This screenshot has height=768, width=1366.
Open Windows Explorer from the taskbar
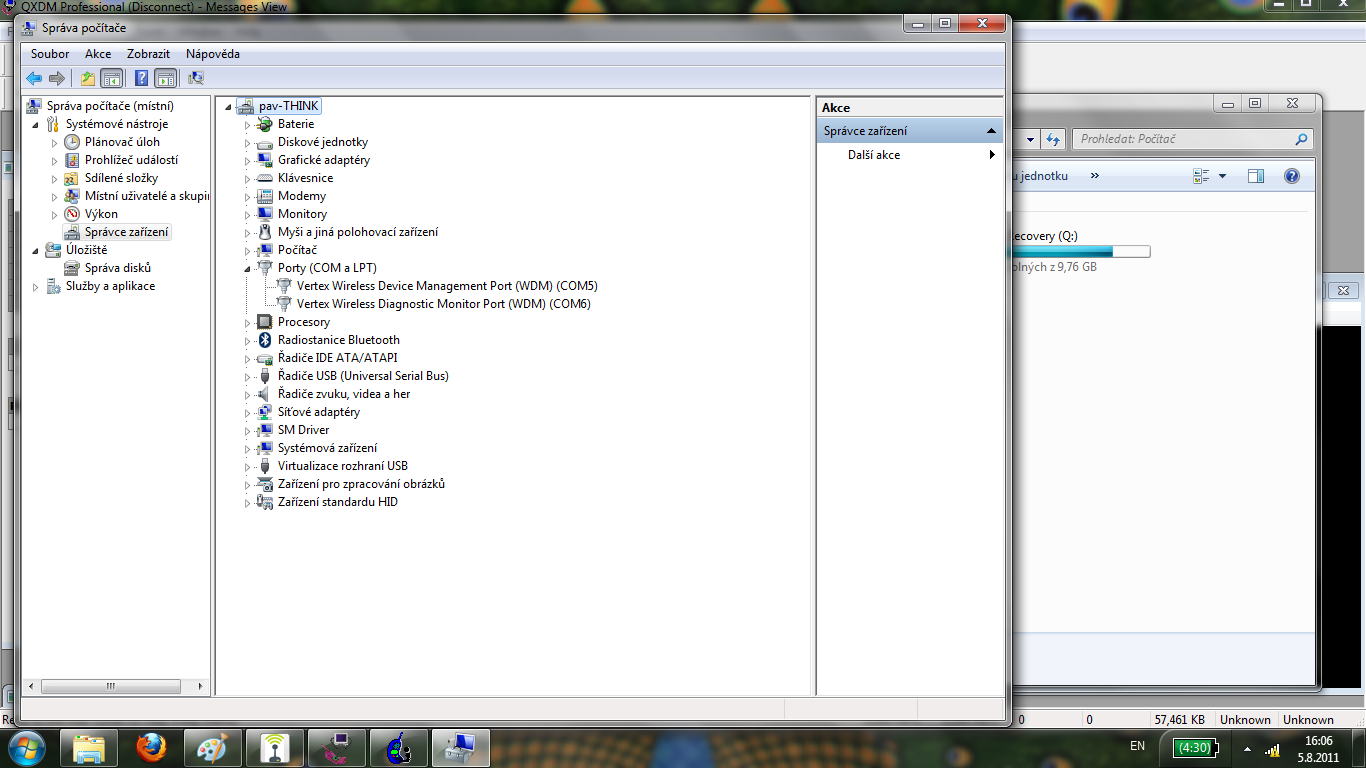tap(89, 747)
